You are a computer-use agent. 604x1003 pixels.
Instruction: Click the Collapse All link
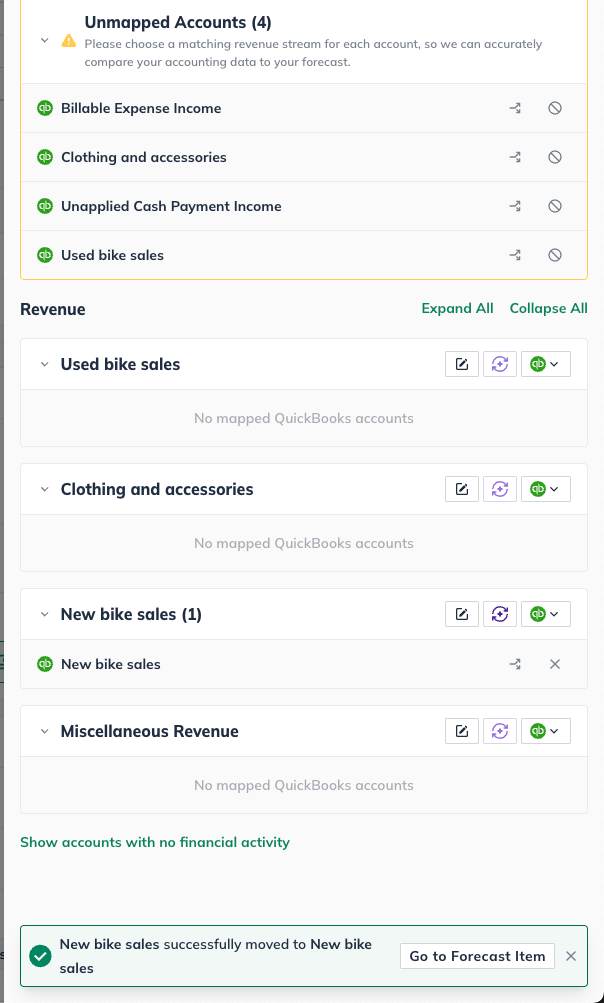pyautogui.click(x=548, y=308)
